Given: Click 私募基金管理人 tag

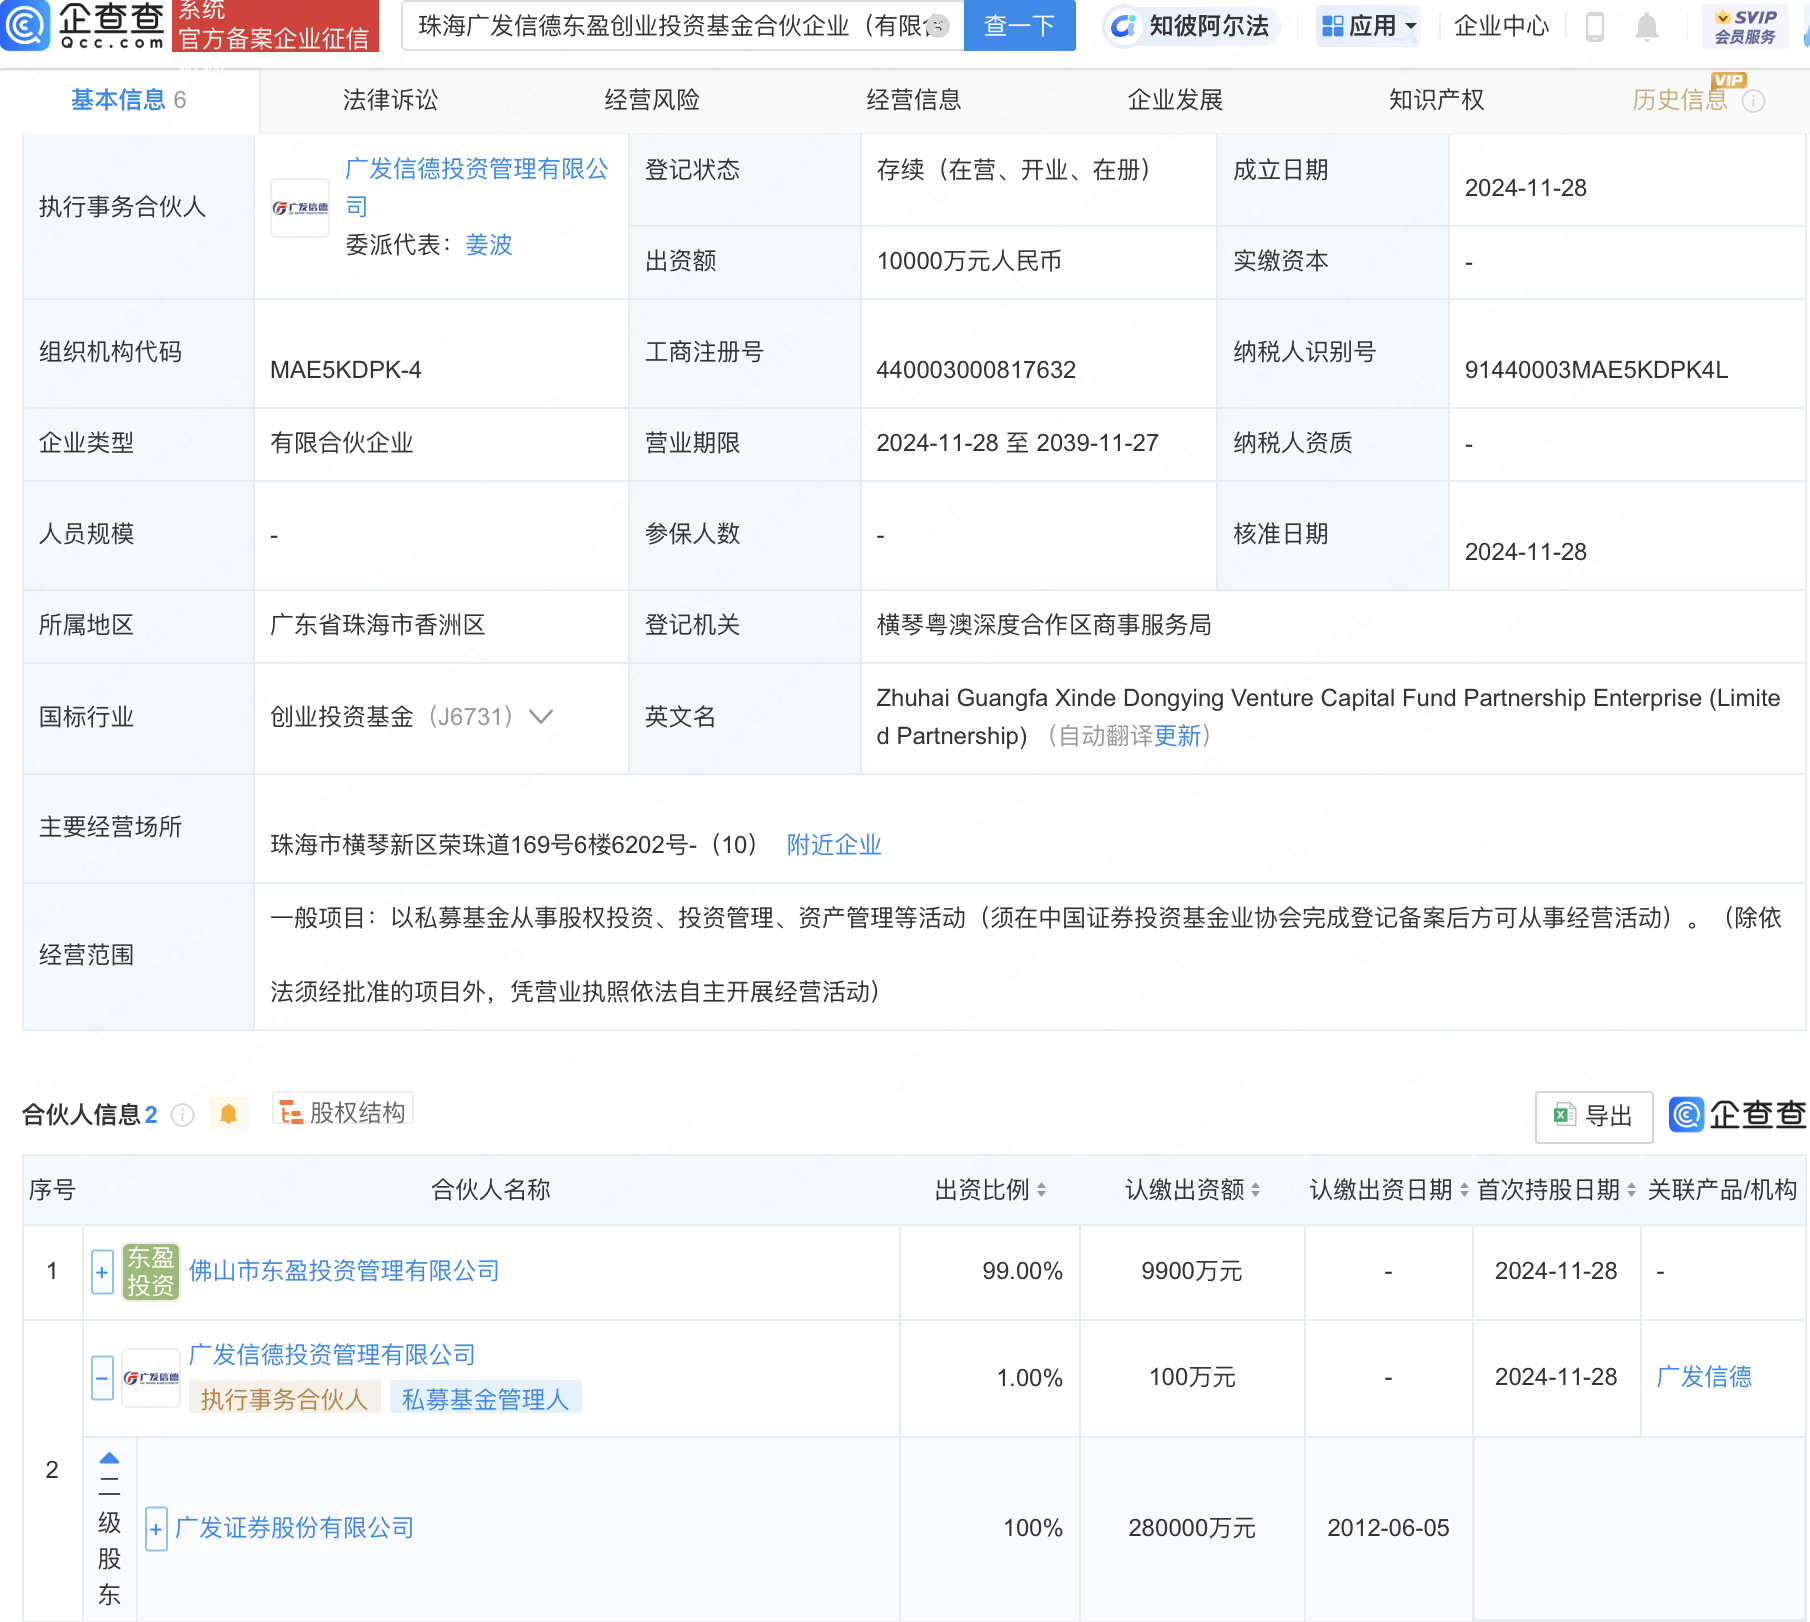Looking at the screenshot, I should tap(485, 1399).
